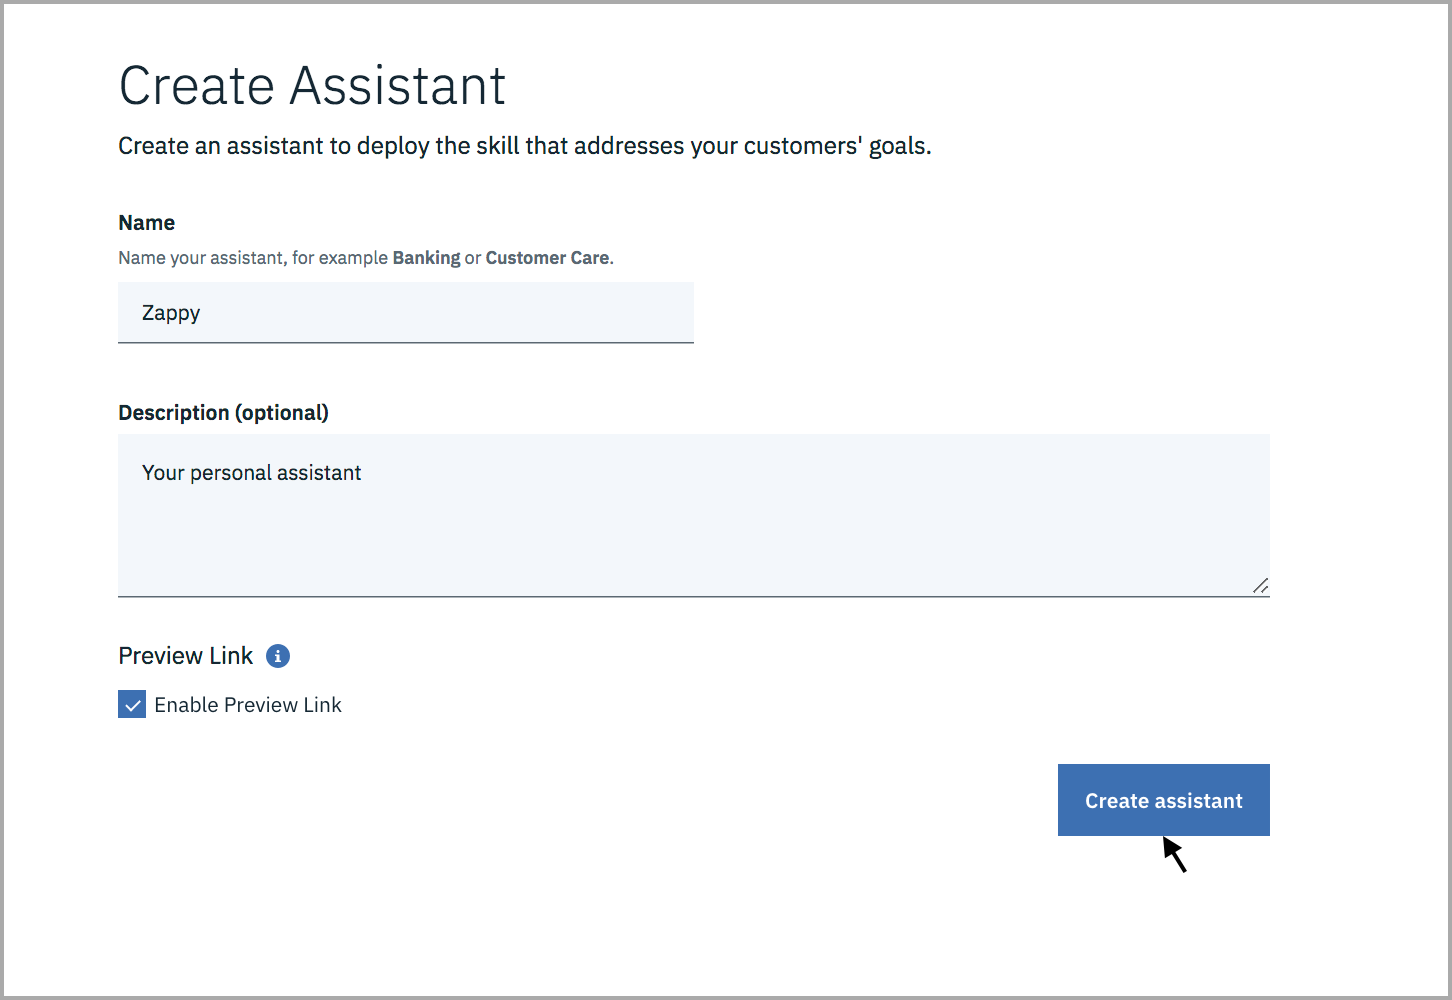This screenshot has width=1452, height=1000.
Task: Click the Preview Link label text
Action: [186, 656]
